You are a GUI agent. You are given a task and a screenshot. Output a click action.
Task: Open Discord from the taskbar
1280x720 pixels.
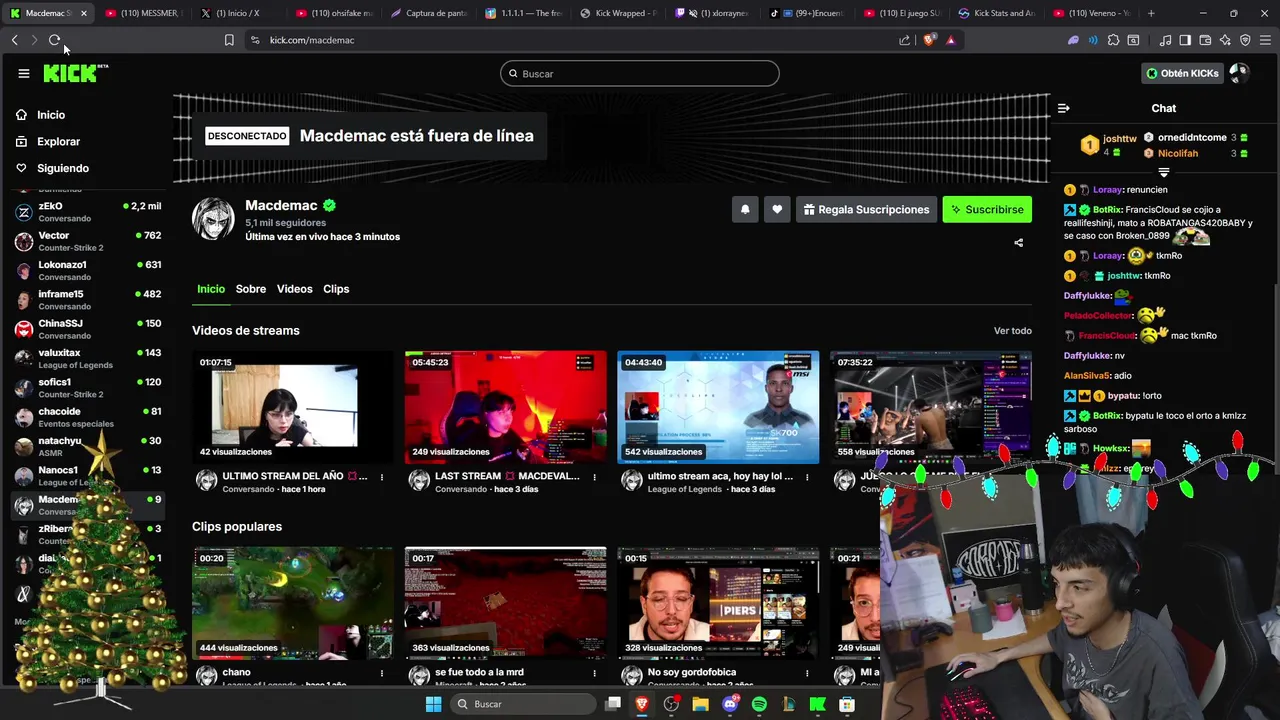pos(730,704)
